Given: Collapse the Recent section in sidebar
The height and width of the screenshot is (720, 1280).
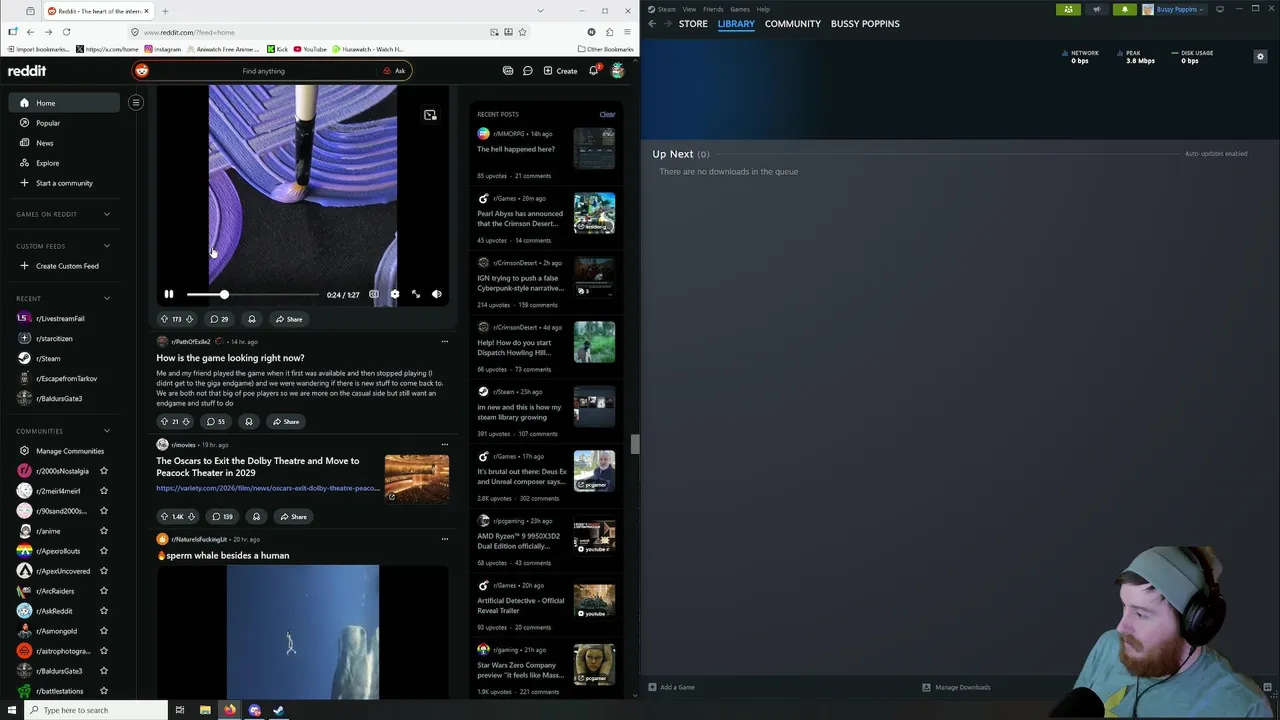Looking at the screenshot, I should coord(107,298).
